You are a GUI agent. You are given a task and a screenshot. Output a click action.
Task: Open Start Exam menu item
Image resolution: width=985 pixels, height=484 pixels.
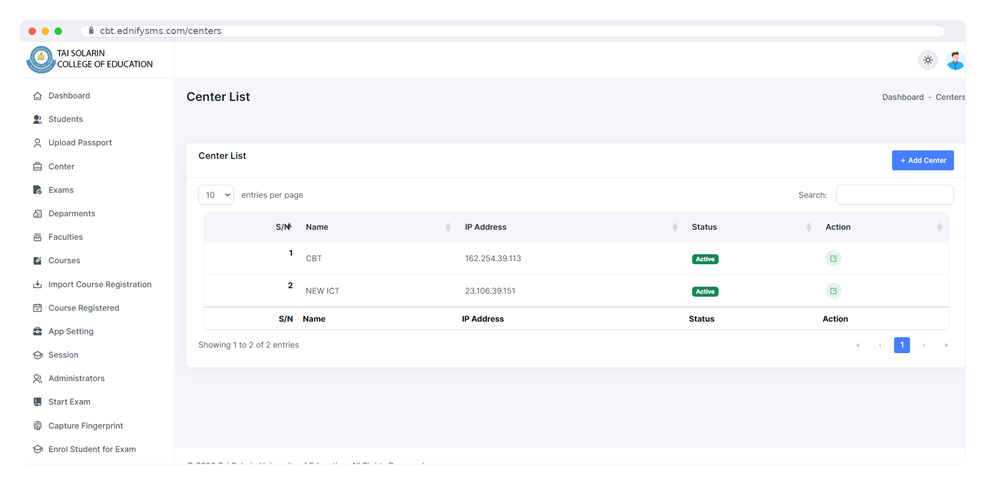point(69,402)
